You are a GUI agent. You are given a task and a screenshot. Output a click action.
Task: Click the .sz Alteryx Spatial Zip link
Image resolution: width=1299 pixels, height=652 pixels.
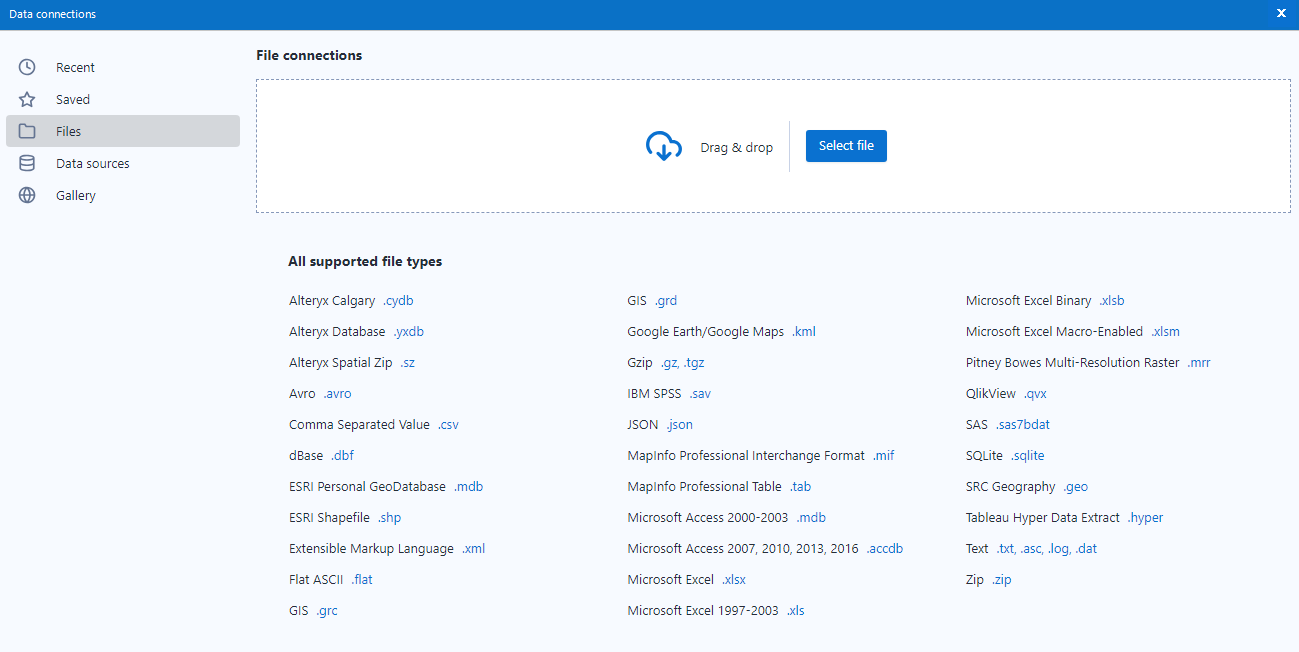click(x=407, y=362)
